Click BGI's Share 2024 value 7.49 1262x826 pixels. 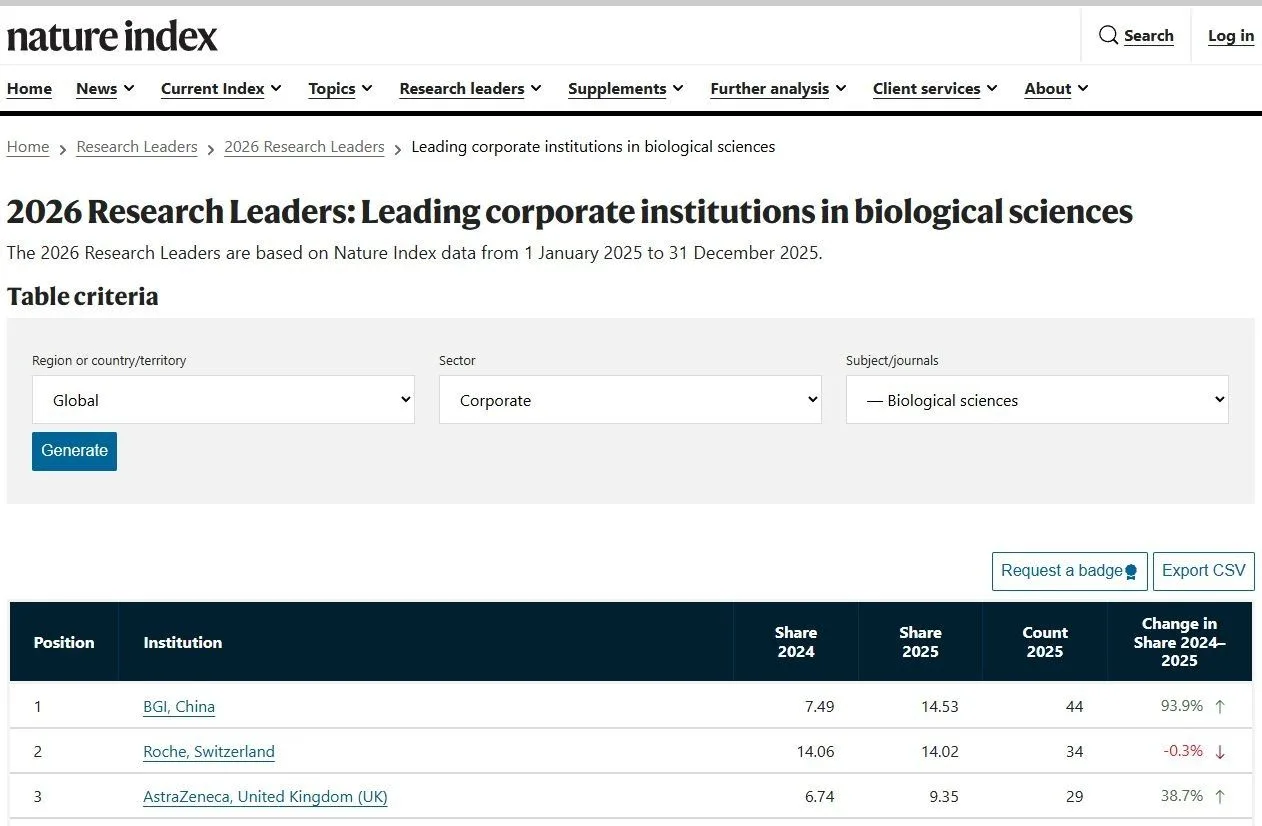[819, 707]
